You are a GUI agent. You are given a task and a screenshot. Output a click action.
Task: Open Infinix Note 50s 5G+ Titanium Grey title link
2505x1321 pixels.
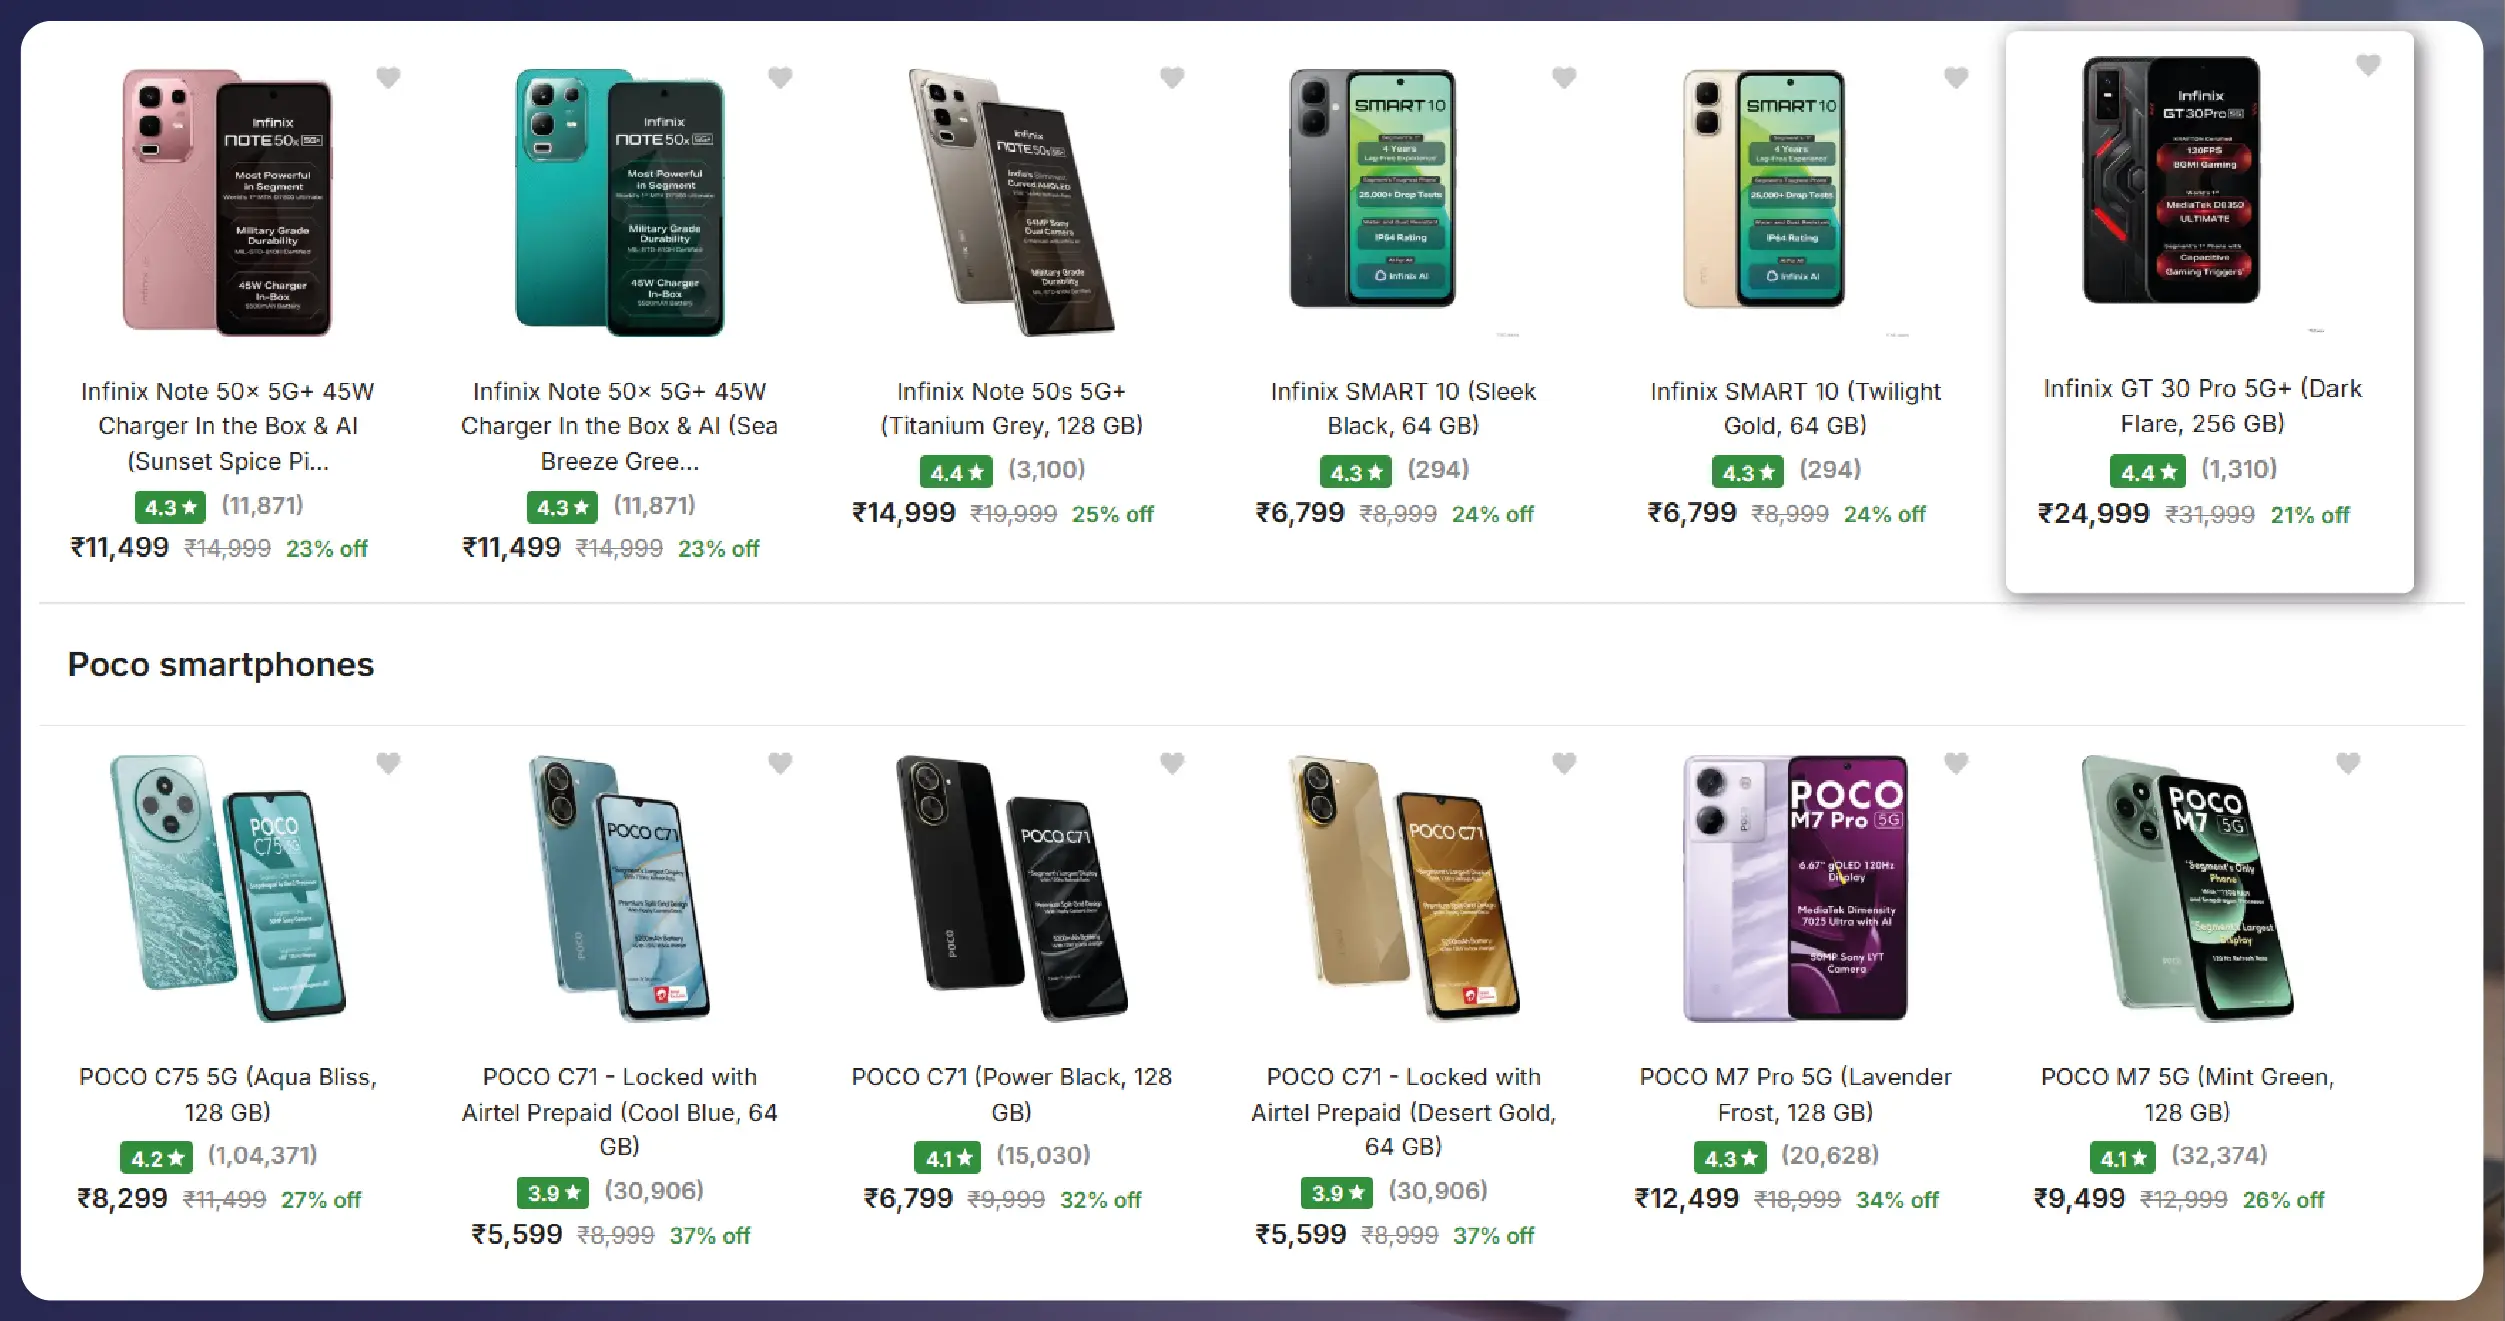(1011, 408)
